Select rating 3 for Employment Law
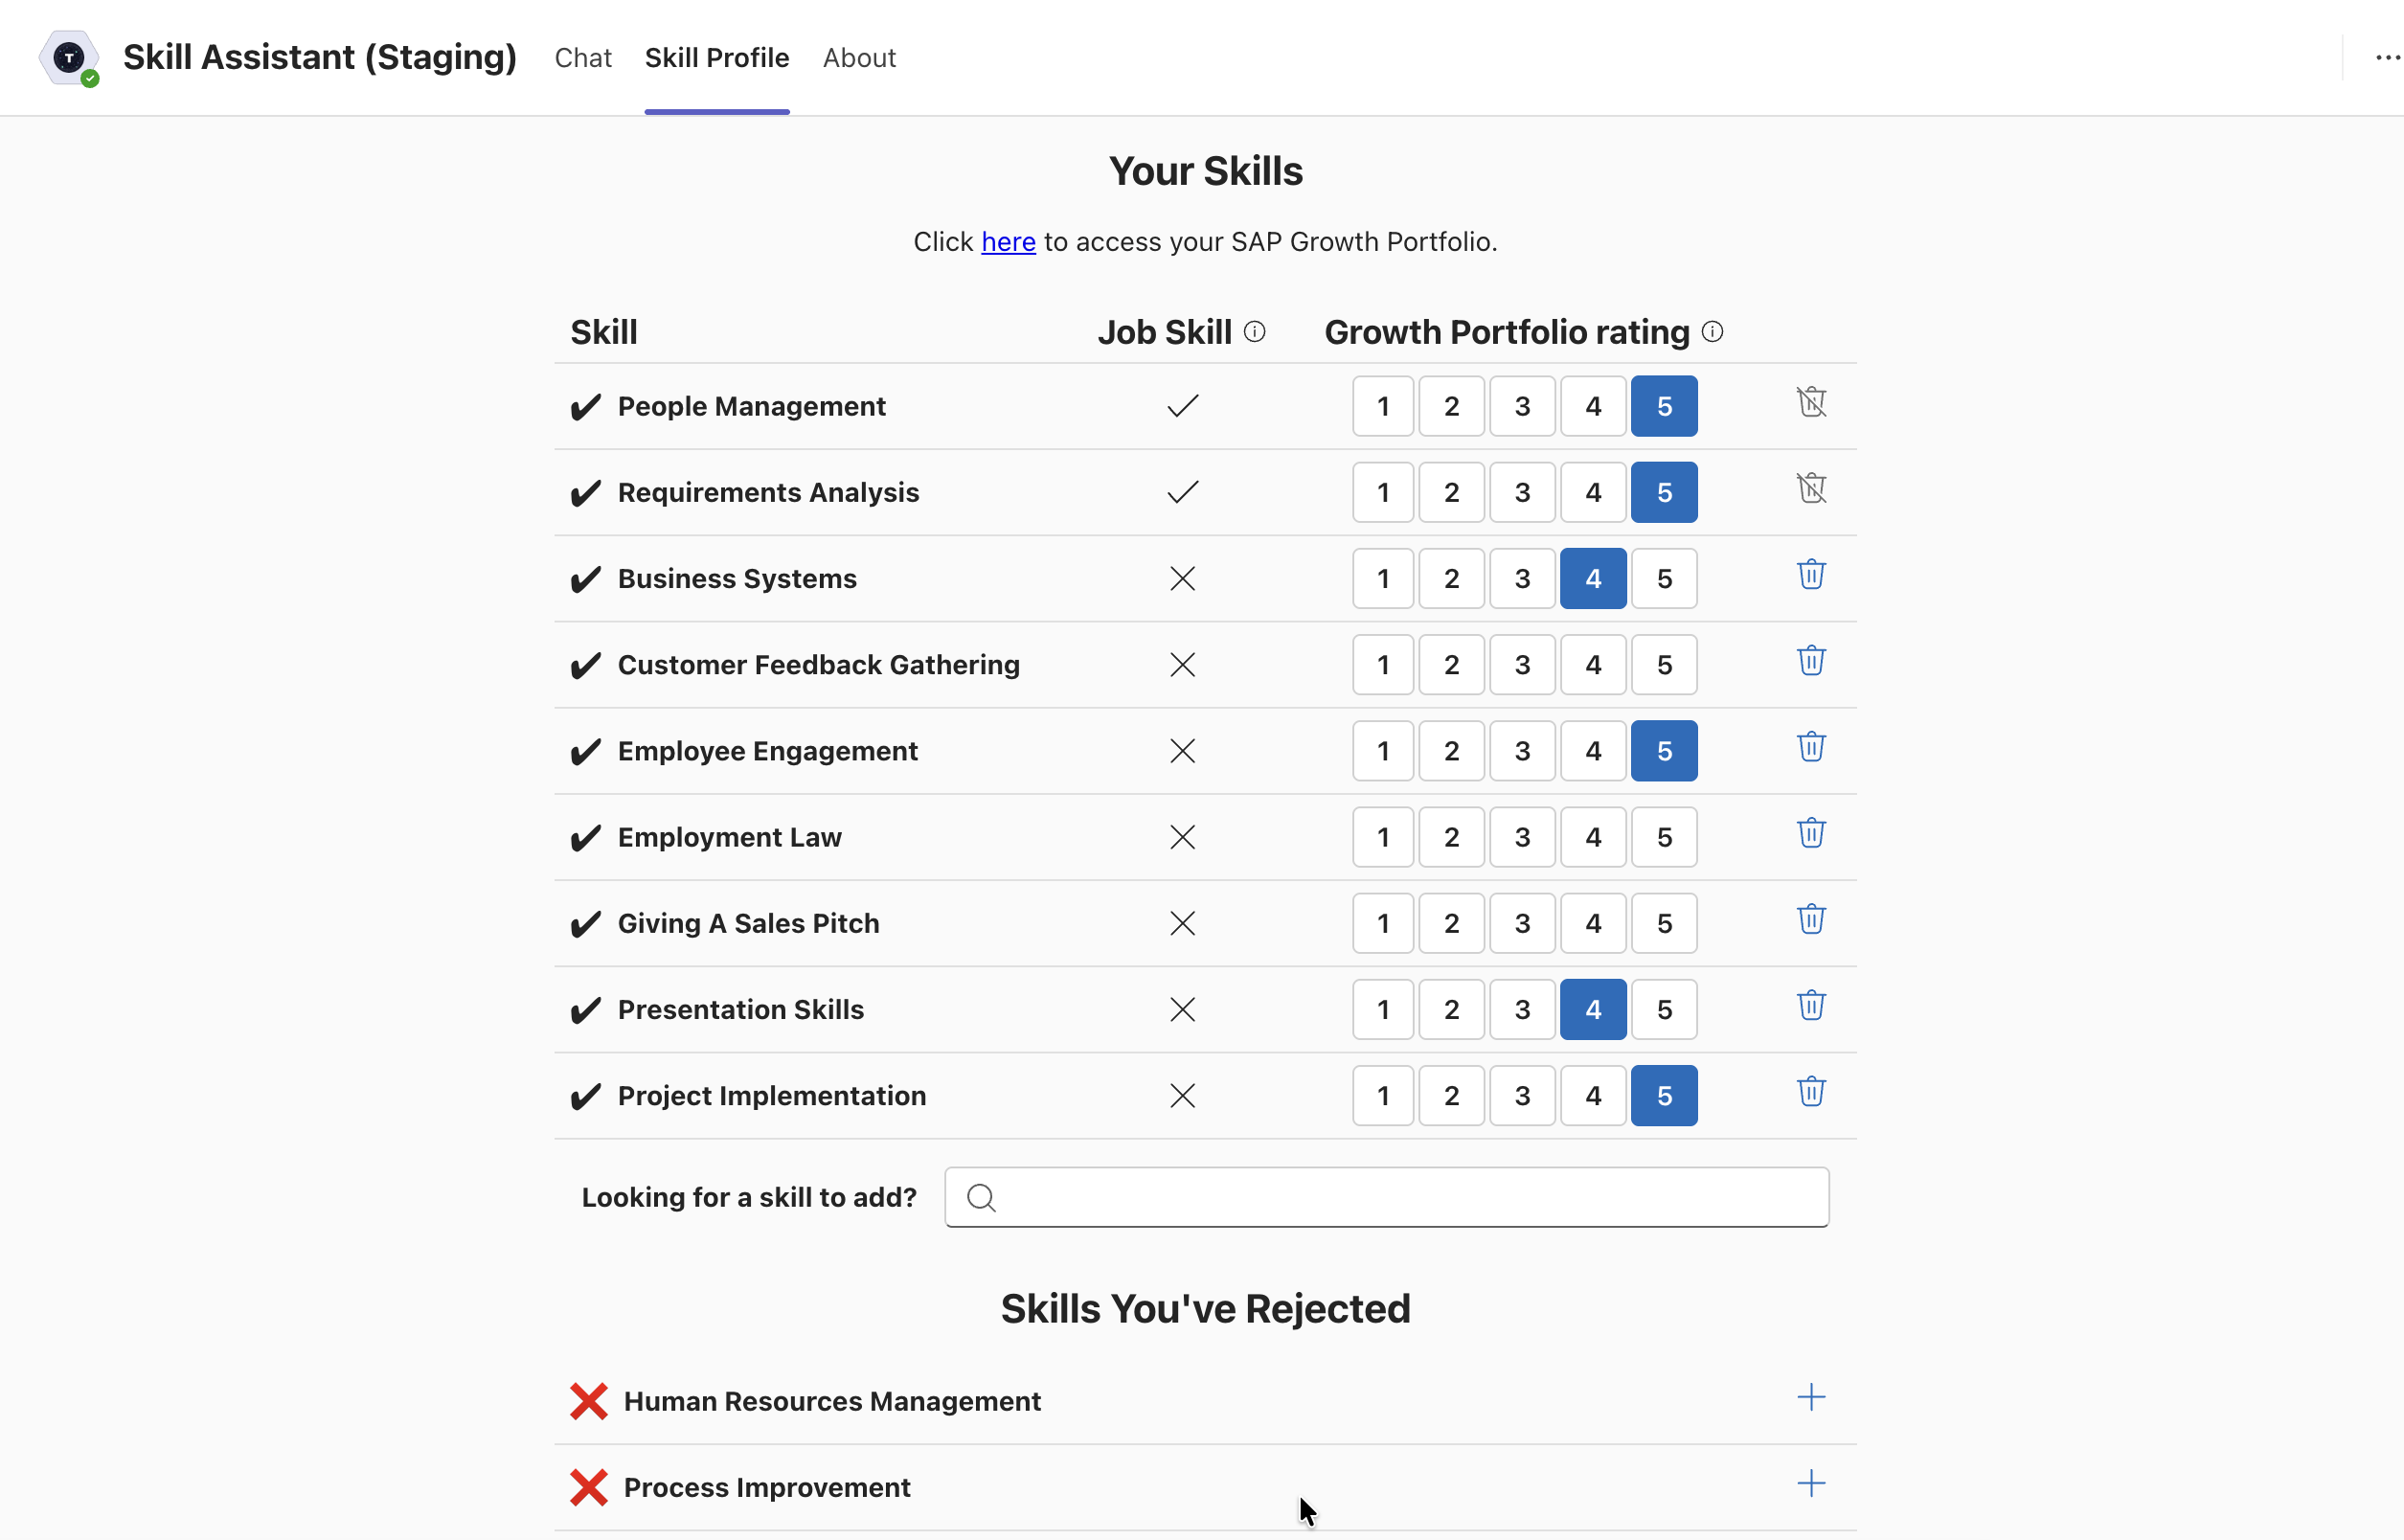 point(1522,837)
